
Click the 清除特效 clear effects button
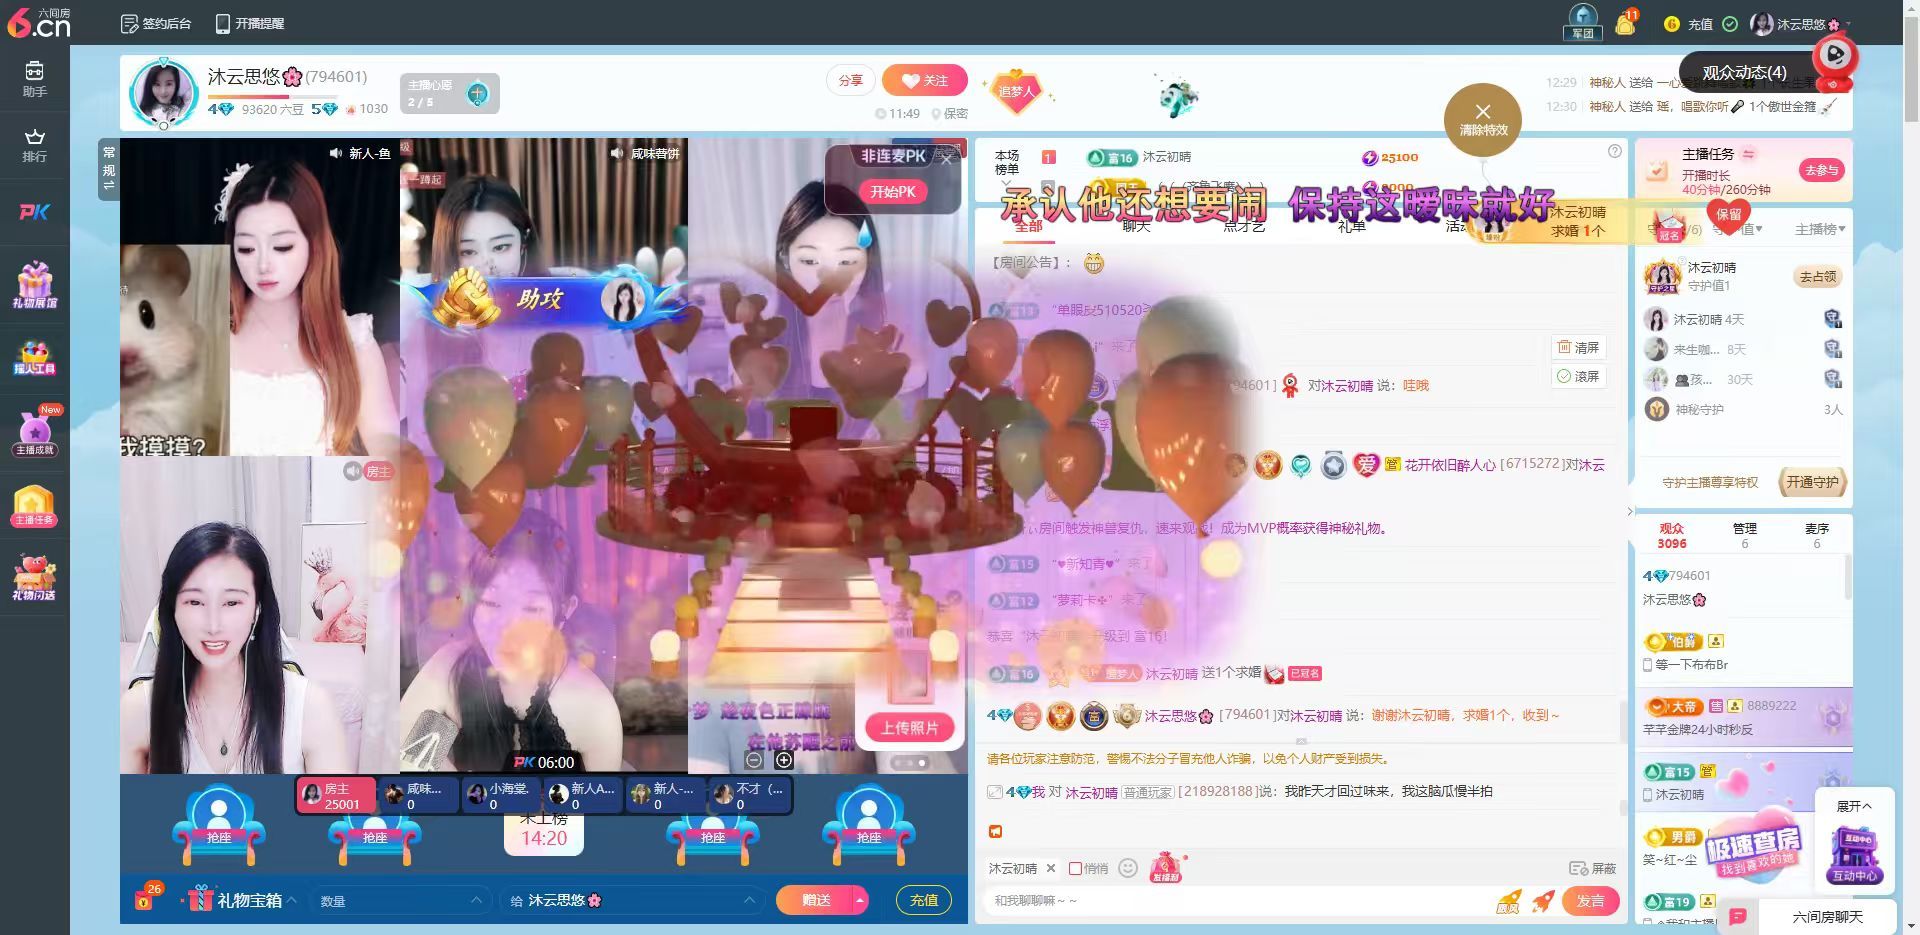[x=1483, y=121]
